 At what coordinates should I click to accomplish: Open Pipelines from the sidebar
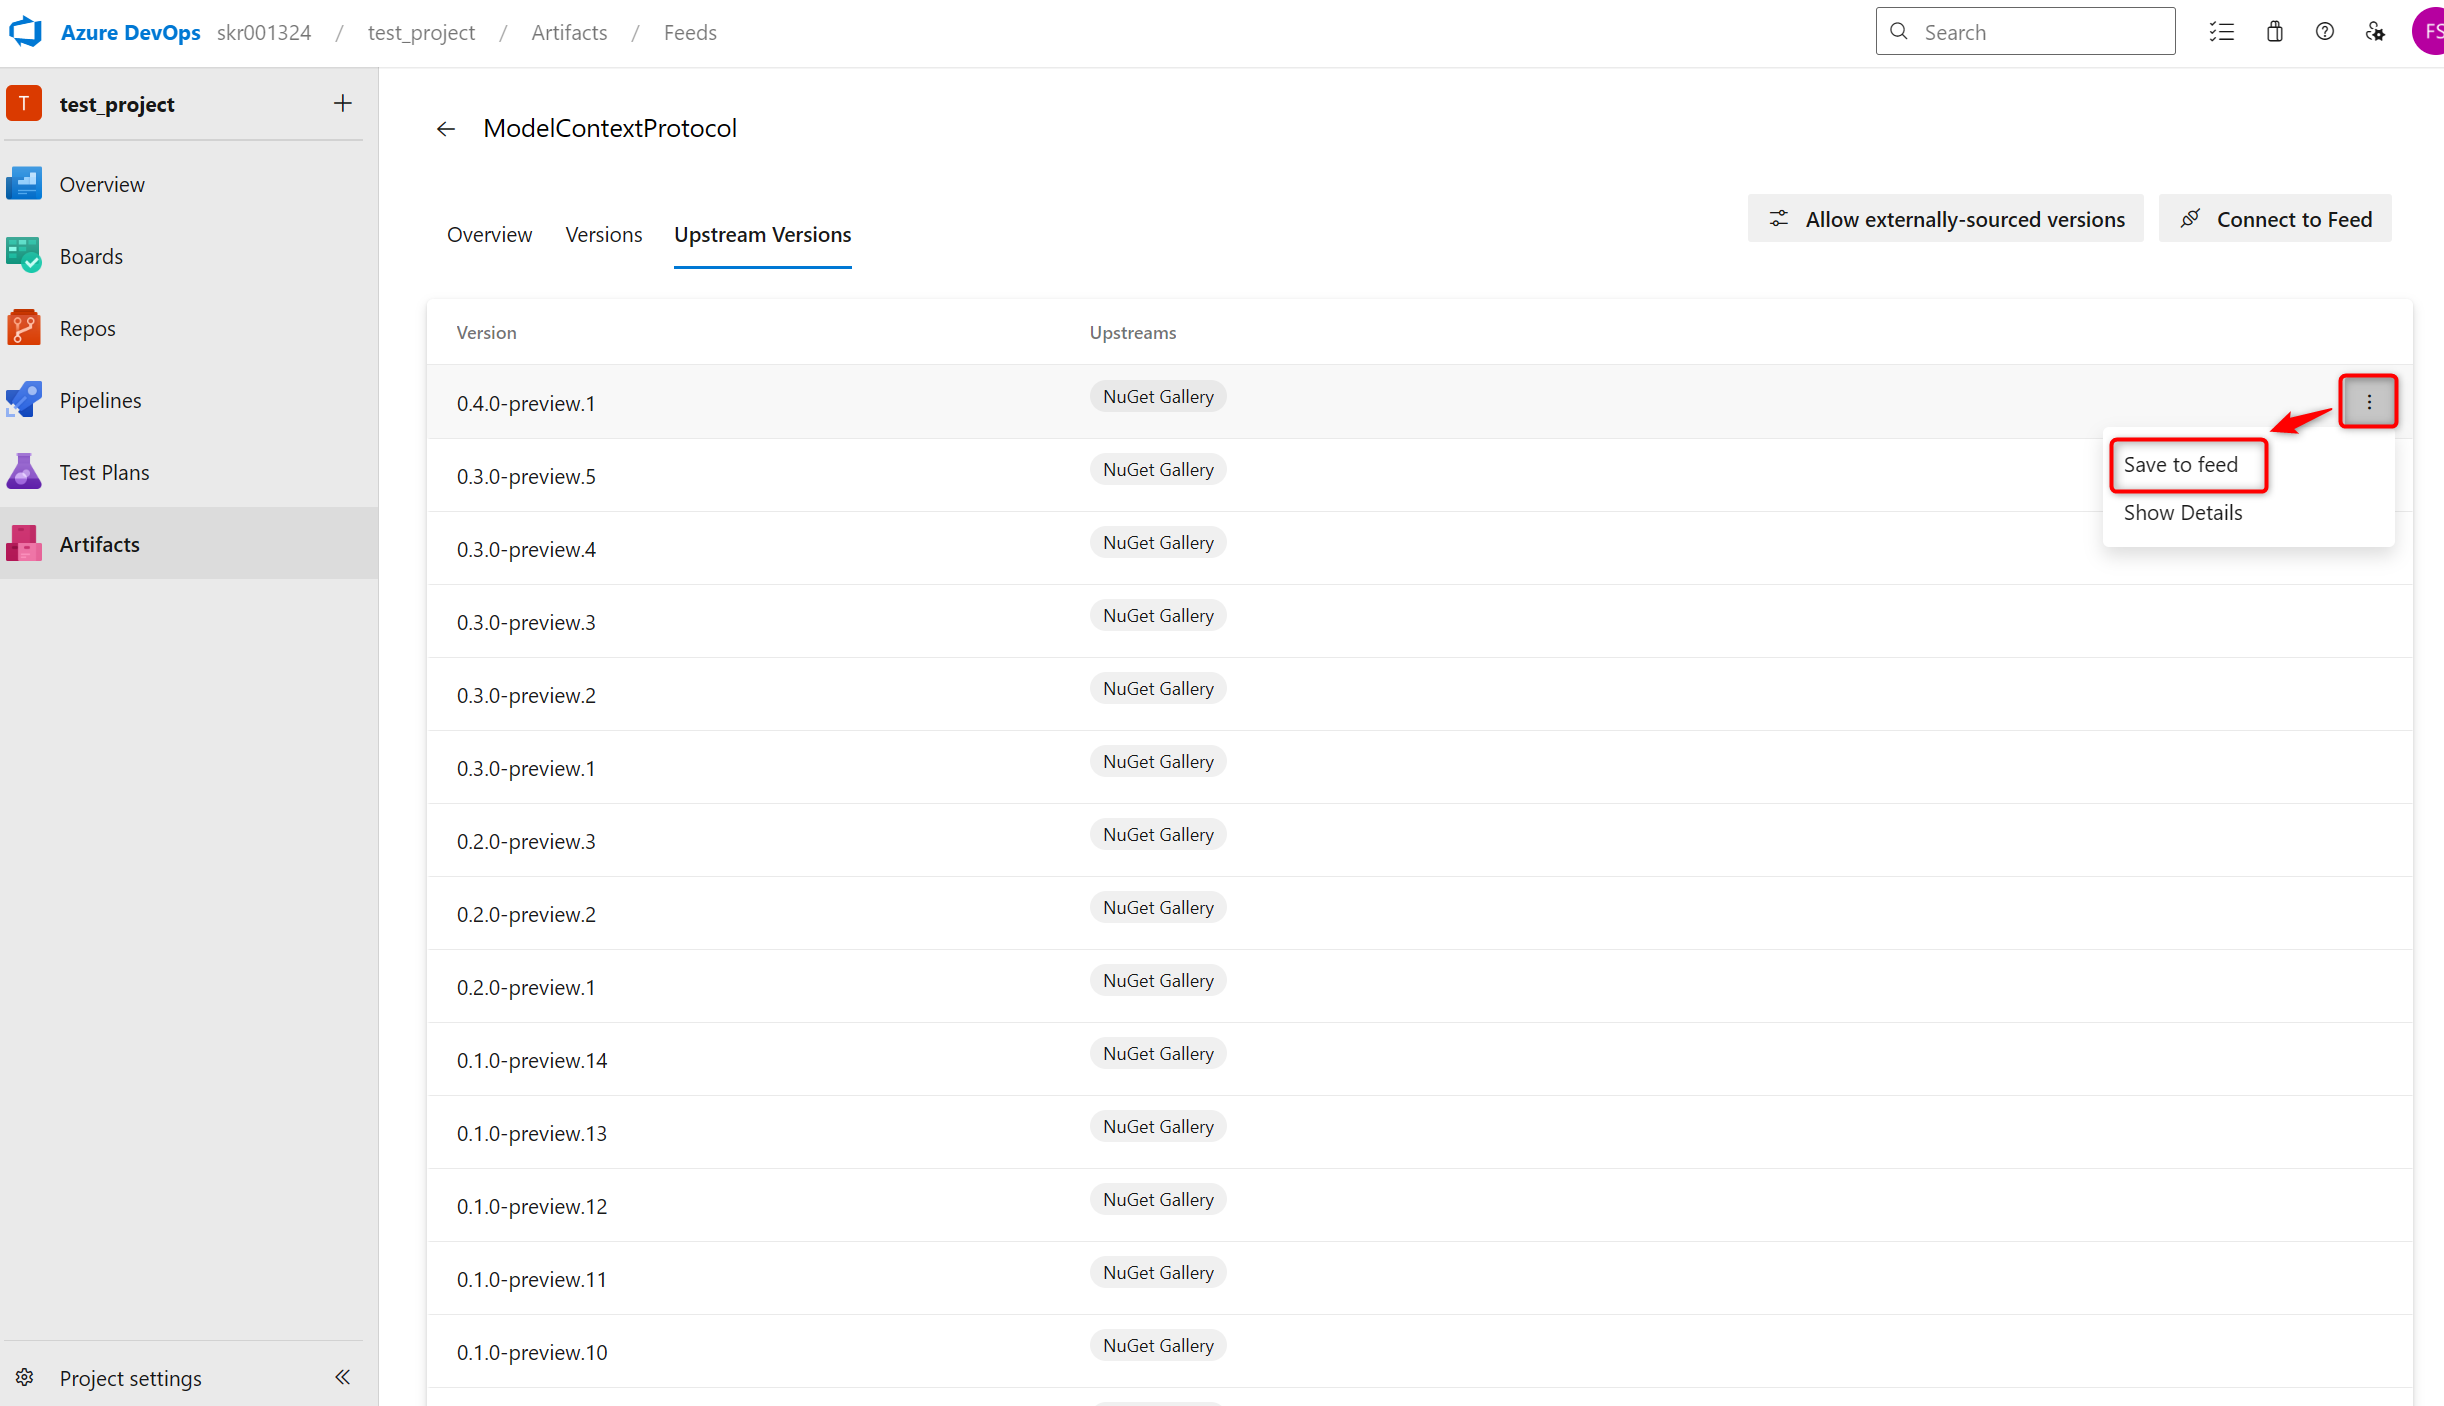click(x=99, y=399)
